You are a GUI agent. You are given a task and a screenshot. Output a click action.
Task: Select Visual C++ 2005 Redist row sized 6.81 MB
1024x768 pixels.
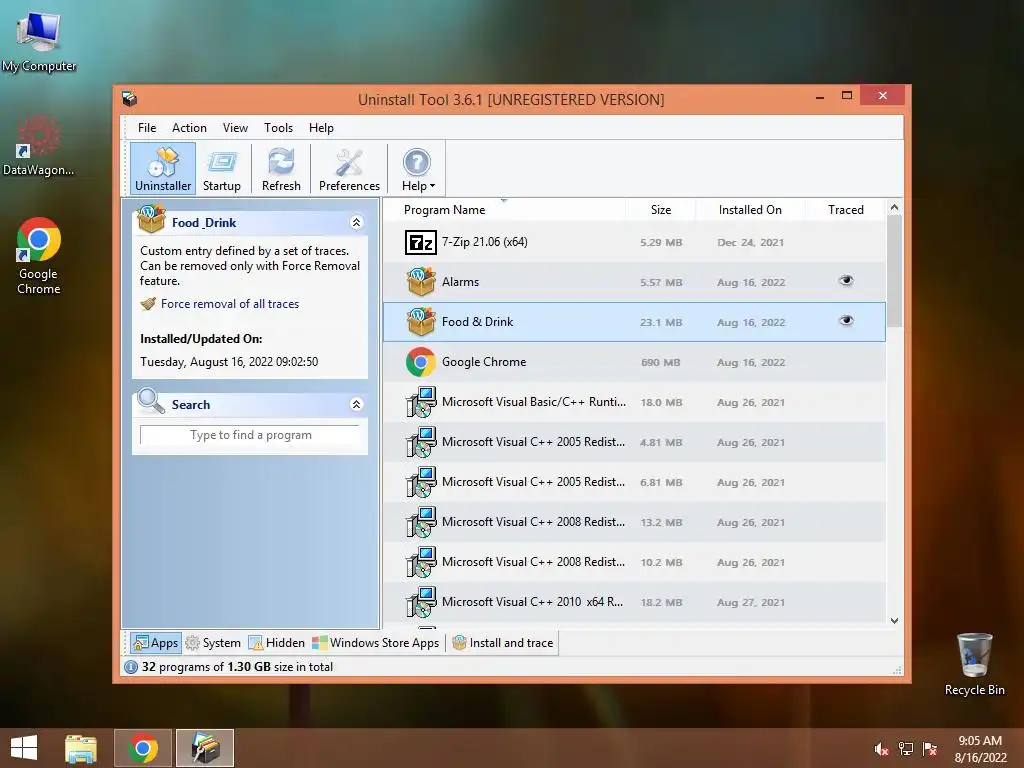point(634,482)
